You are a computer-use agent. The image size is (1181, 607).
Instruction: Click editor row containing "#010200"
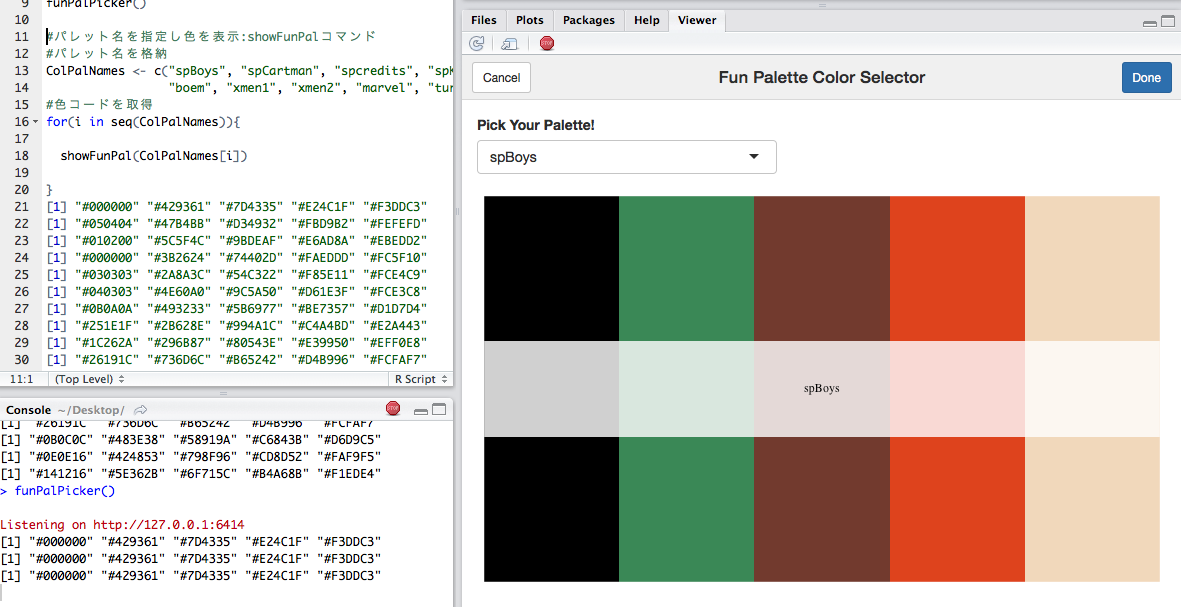click(237, 240)
